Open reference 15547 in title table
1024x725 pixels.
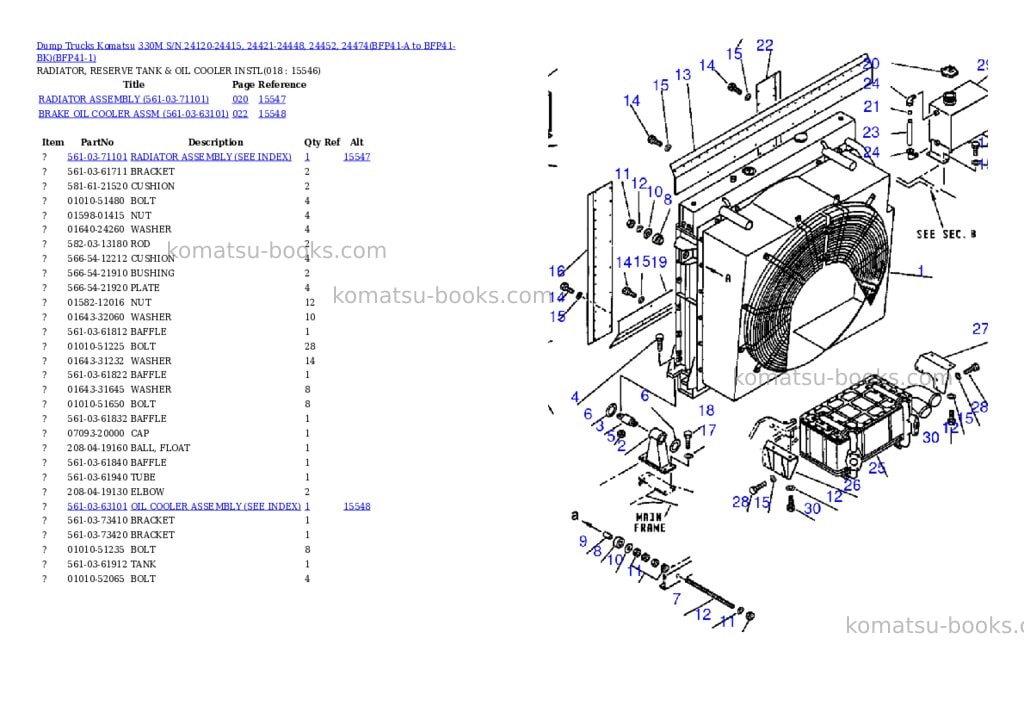(x=272, y=99)
